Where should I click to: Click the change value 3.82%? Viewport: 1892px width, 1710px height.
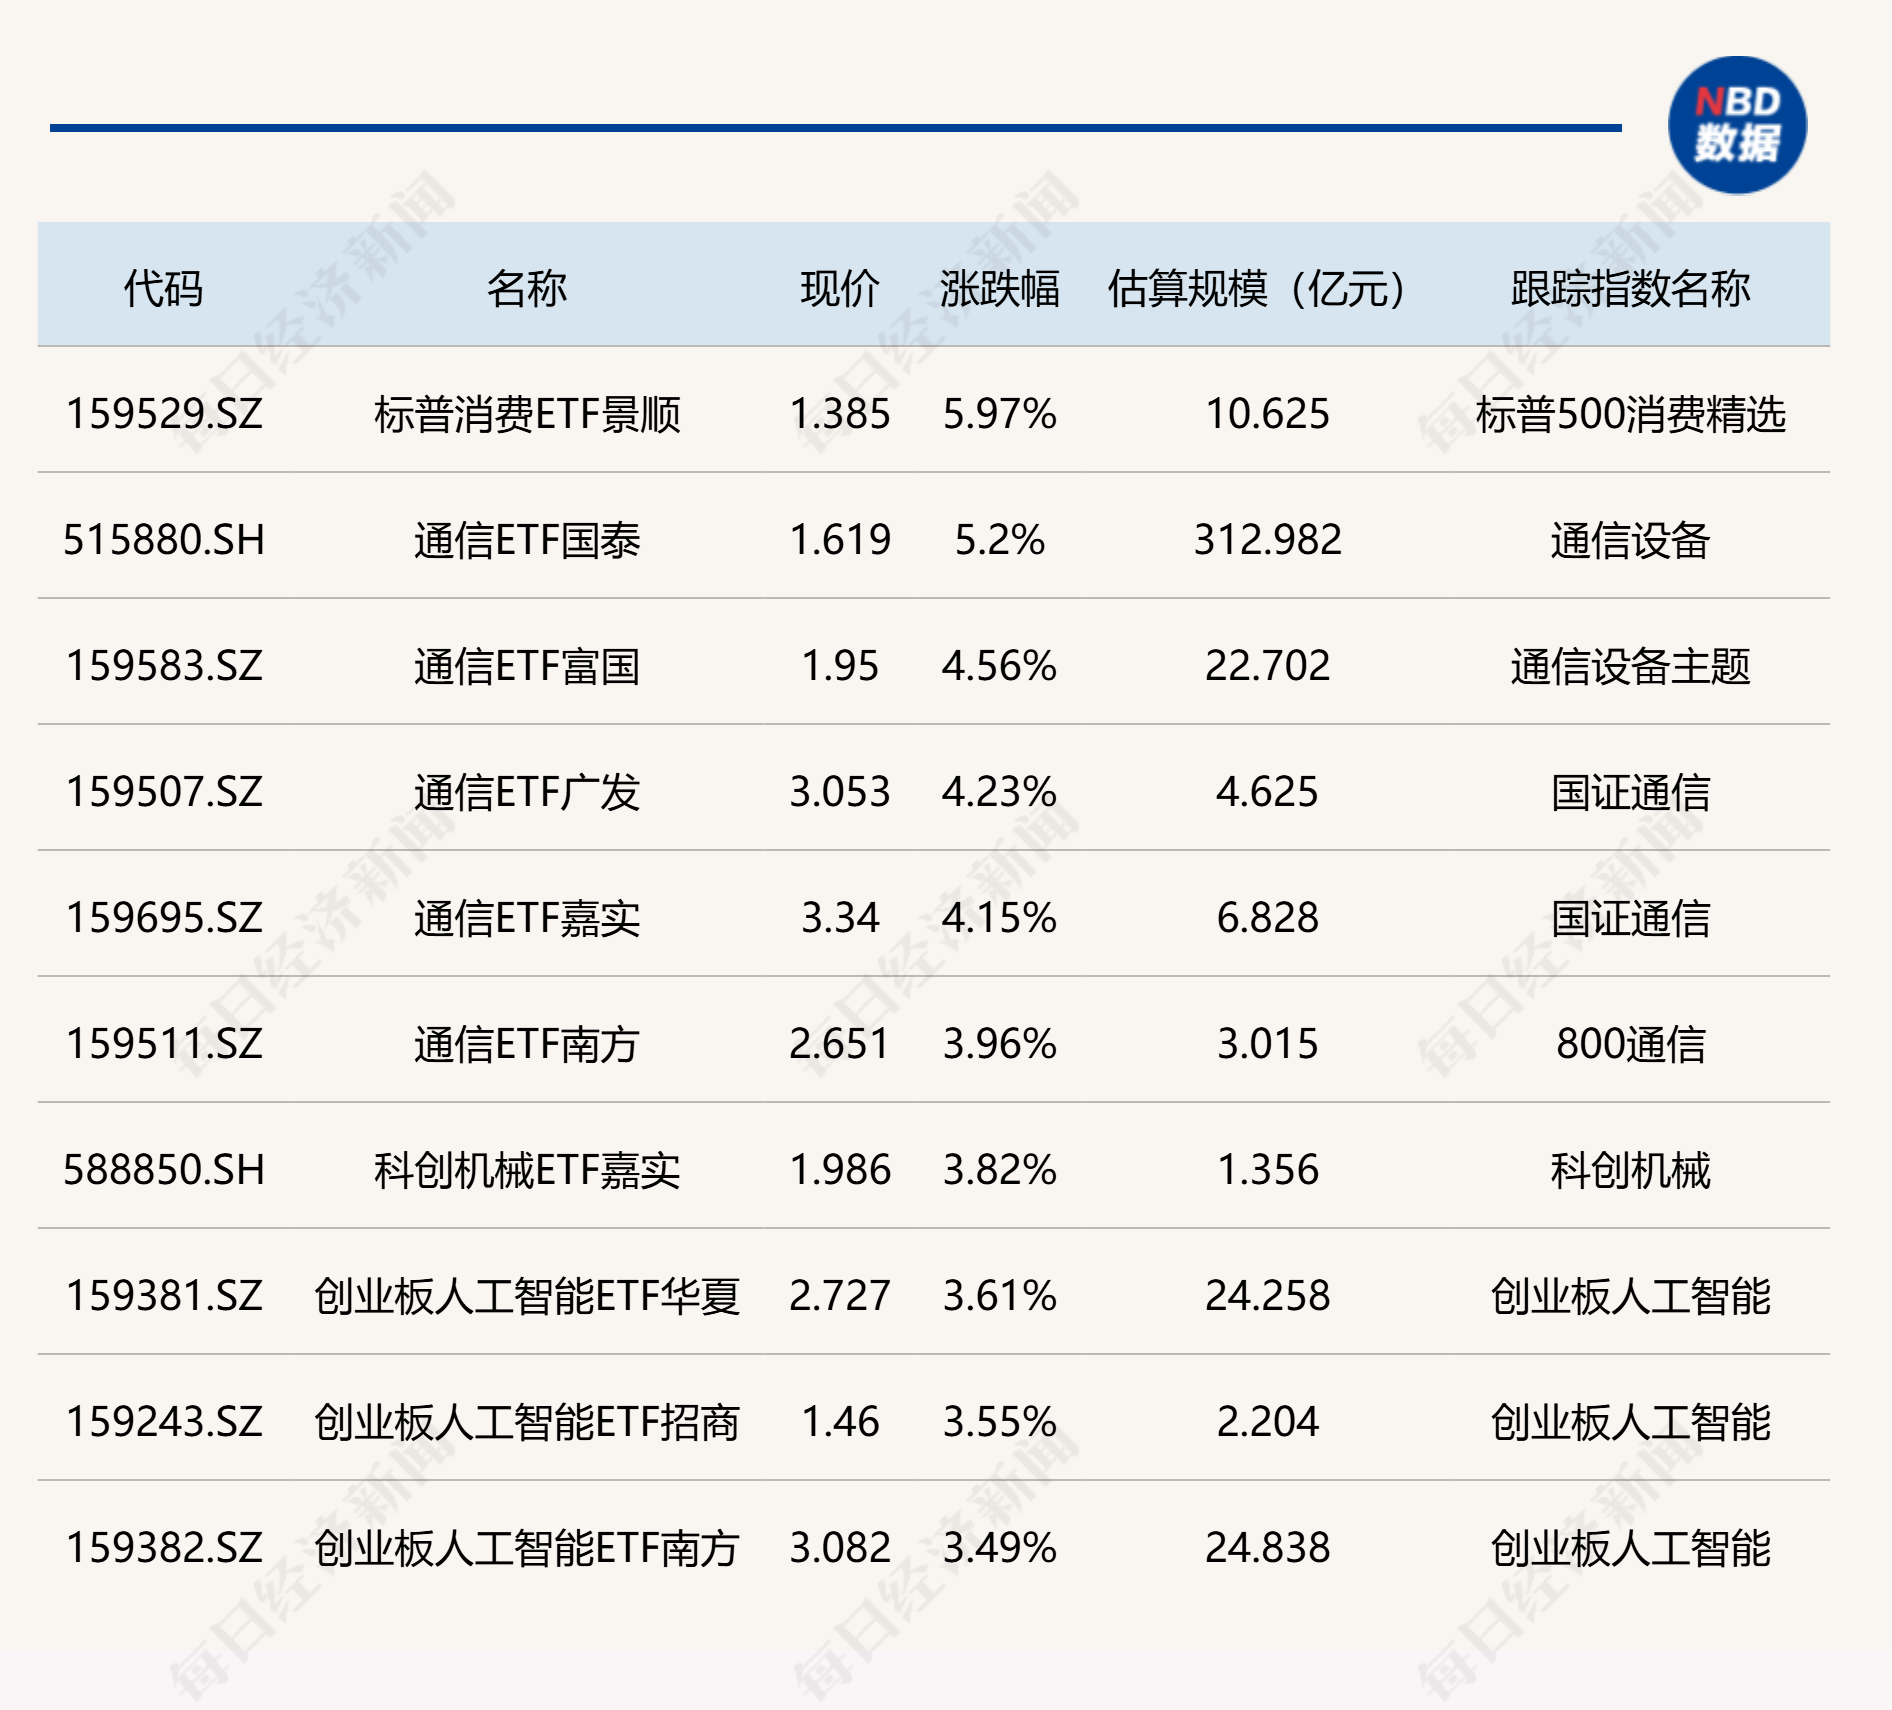point(1000,1170)
